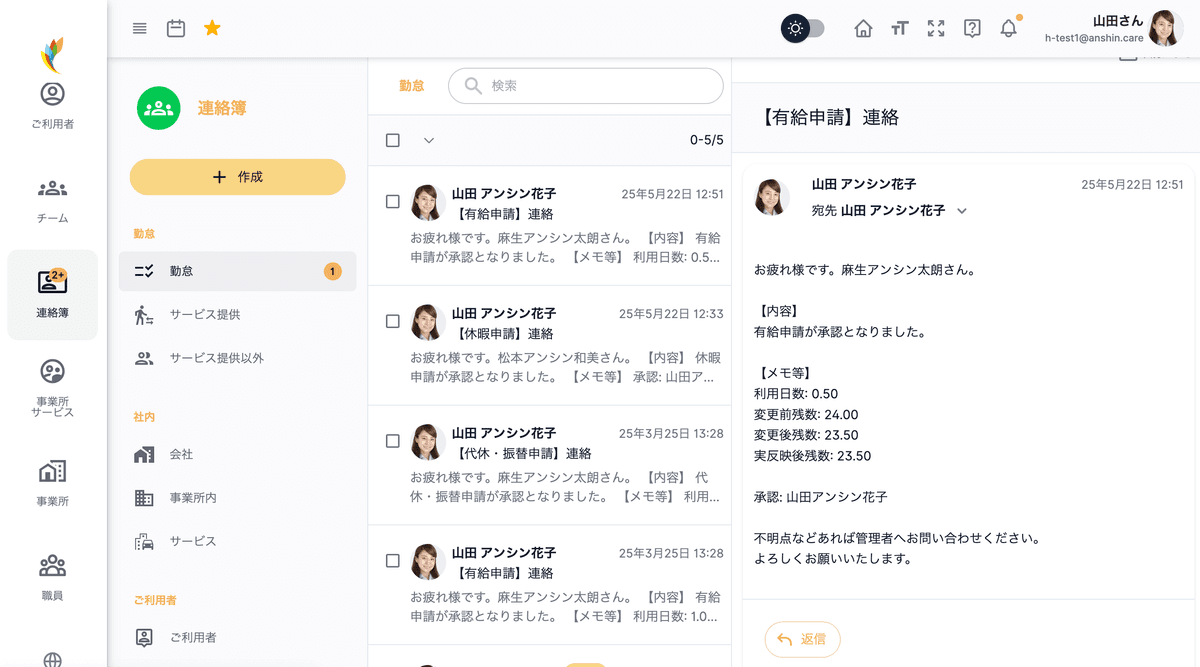Open the ご利用者 sidebar icon

52,106
